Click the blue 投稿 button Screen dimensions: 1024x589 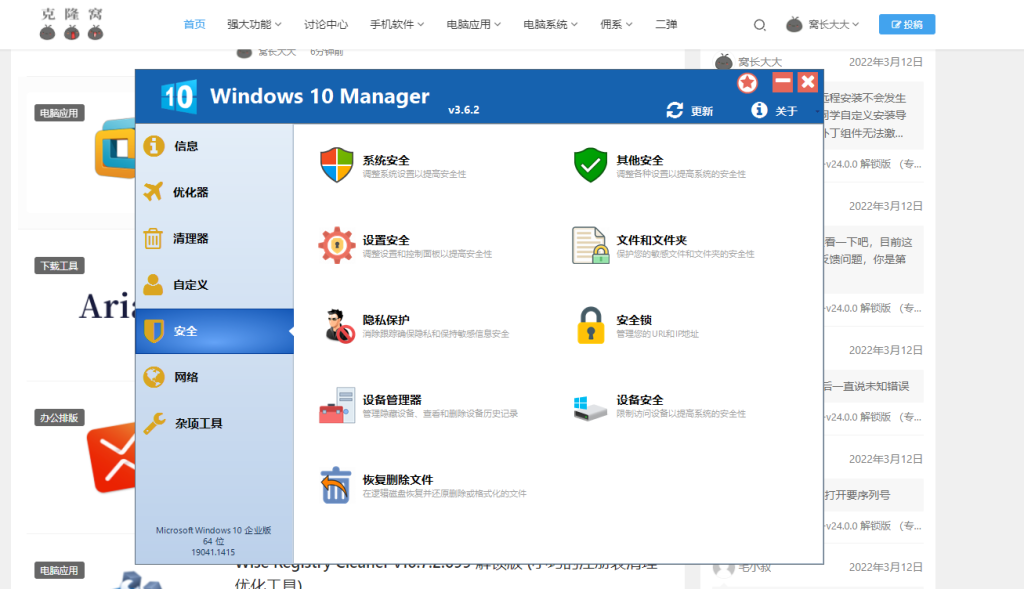906,24
